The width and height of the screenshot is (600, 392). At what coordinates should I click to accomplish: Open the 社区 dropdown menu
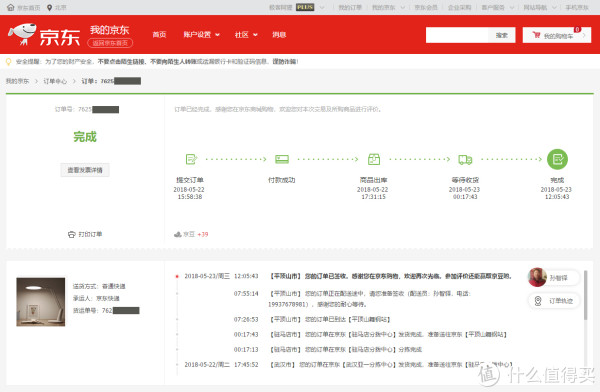click(246, 34)
